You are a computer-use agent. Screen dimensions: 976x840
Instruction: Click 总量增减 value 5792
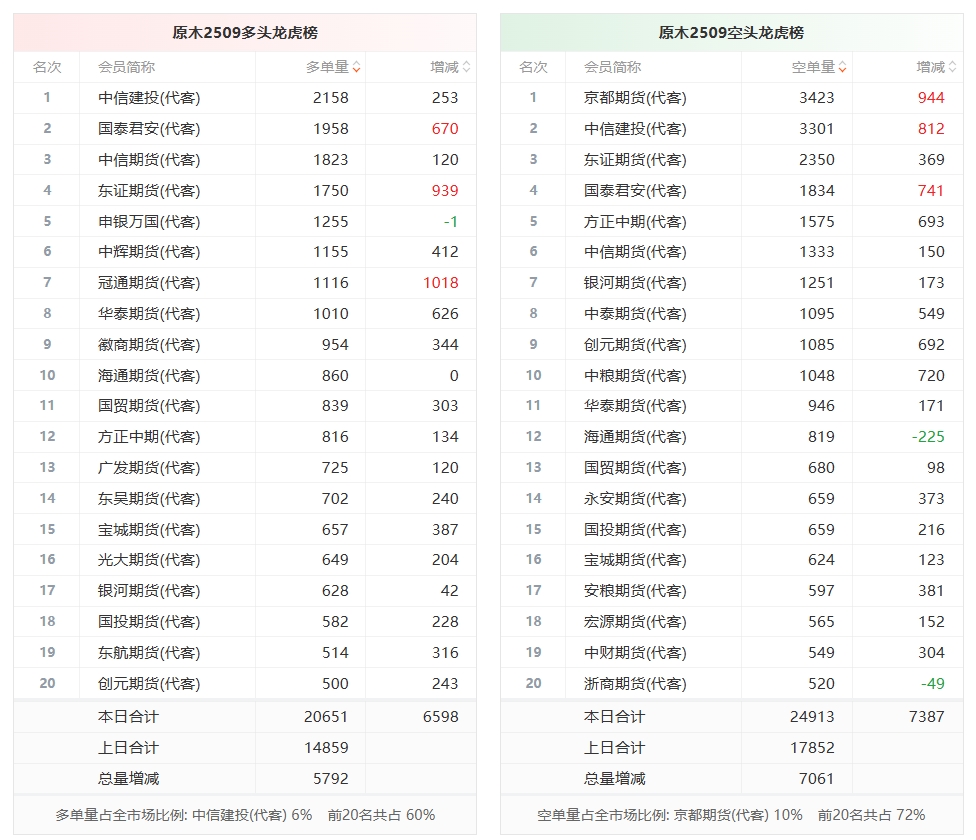[331, 779]
